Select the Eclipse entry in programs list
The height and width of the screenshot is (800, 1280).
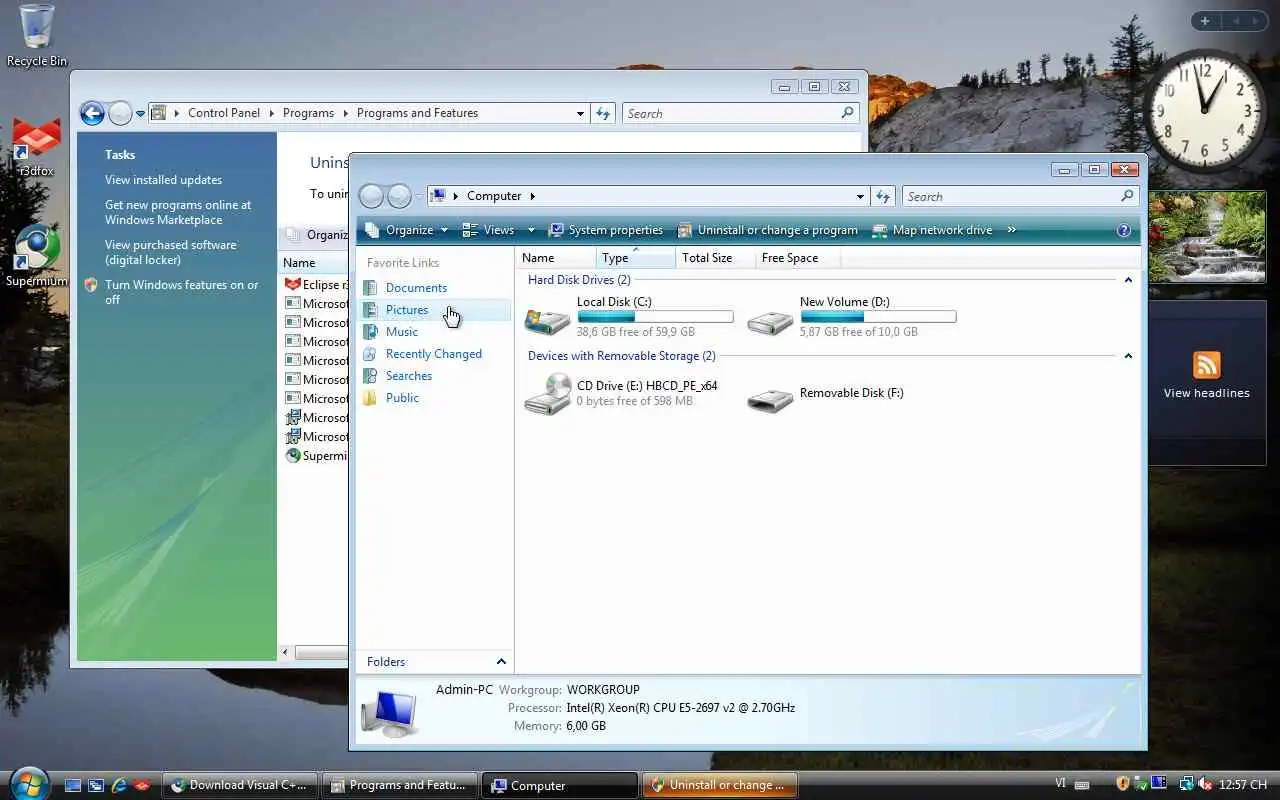tap(316, 285)
